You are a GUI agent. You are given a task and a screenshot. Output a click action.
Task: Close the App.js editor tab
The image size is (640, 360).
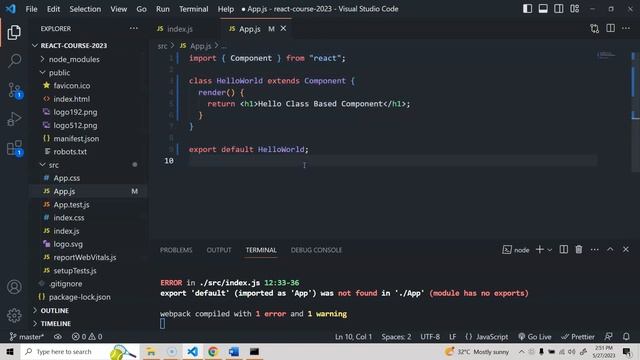click(283, 28)
